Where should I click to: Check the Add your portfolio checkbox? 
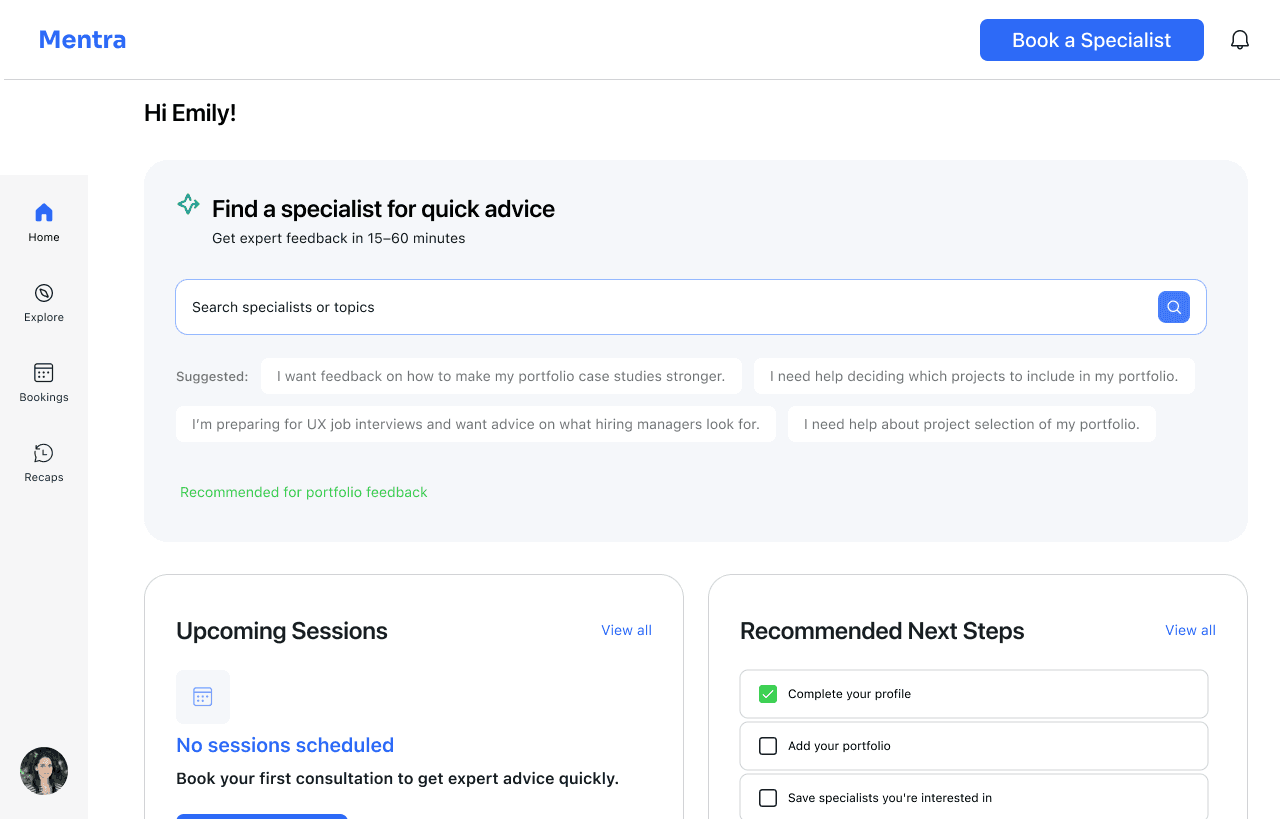point(768,746)
